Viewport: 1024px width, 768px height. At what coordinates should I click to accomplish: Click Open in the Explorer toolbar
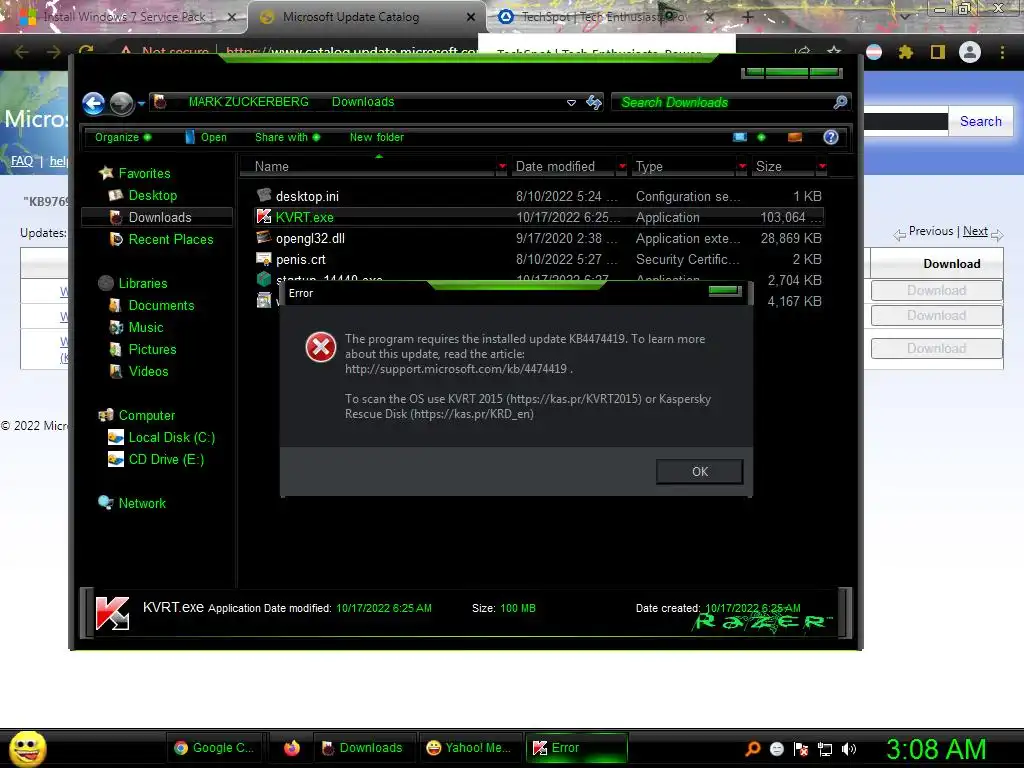click(x=206, y=137)
